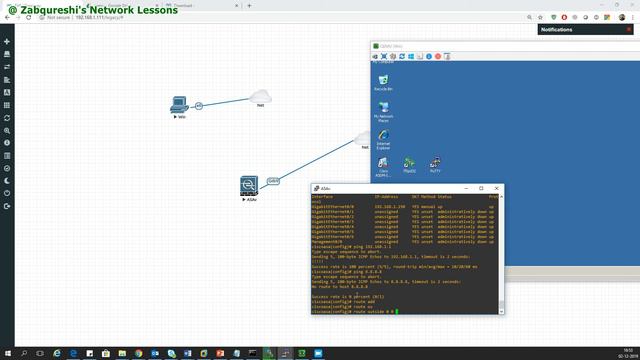Open Internet Explorer icon in QEMU window
Screen dimensions: 640x360
click(x=383, y=140)
